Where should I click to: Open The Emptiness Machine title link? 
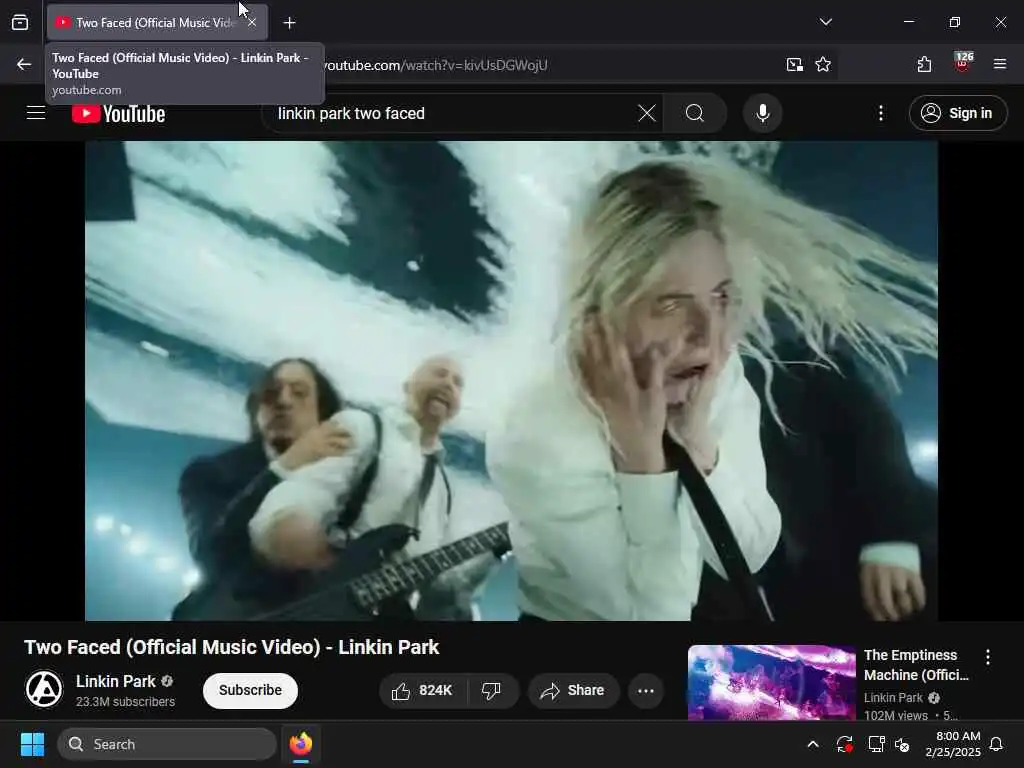click(x=916, y=665)
